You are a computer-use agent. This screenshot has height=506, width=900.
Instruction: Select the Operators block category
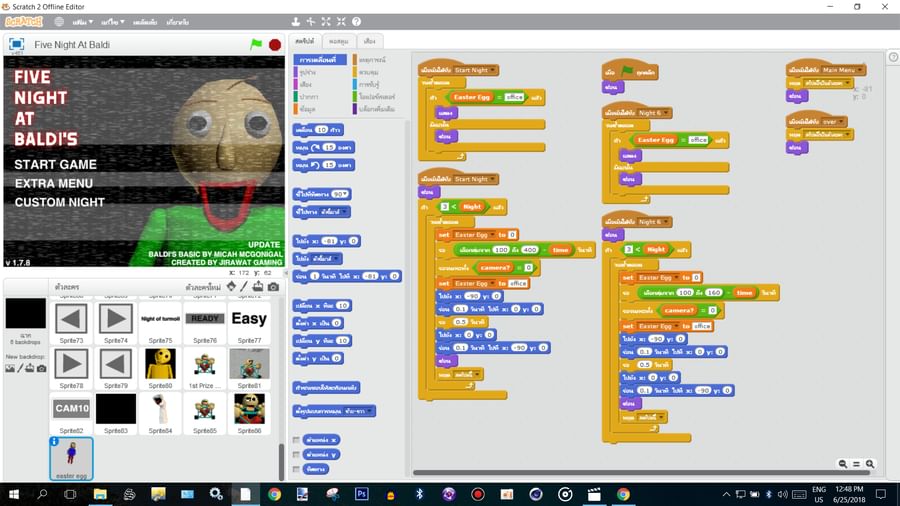377,96
